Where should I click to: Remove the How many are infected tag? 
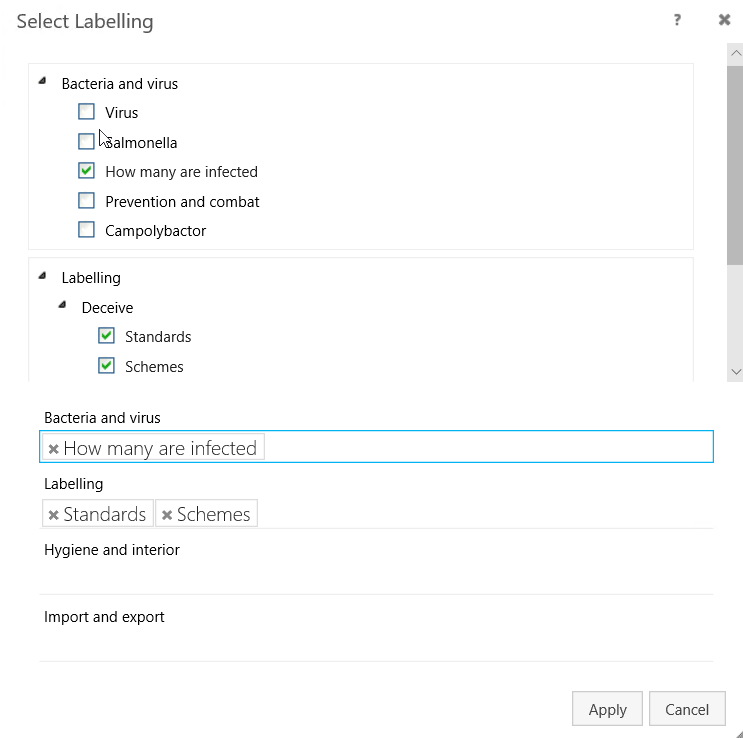[x=53, y=449]
